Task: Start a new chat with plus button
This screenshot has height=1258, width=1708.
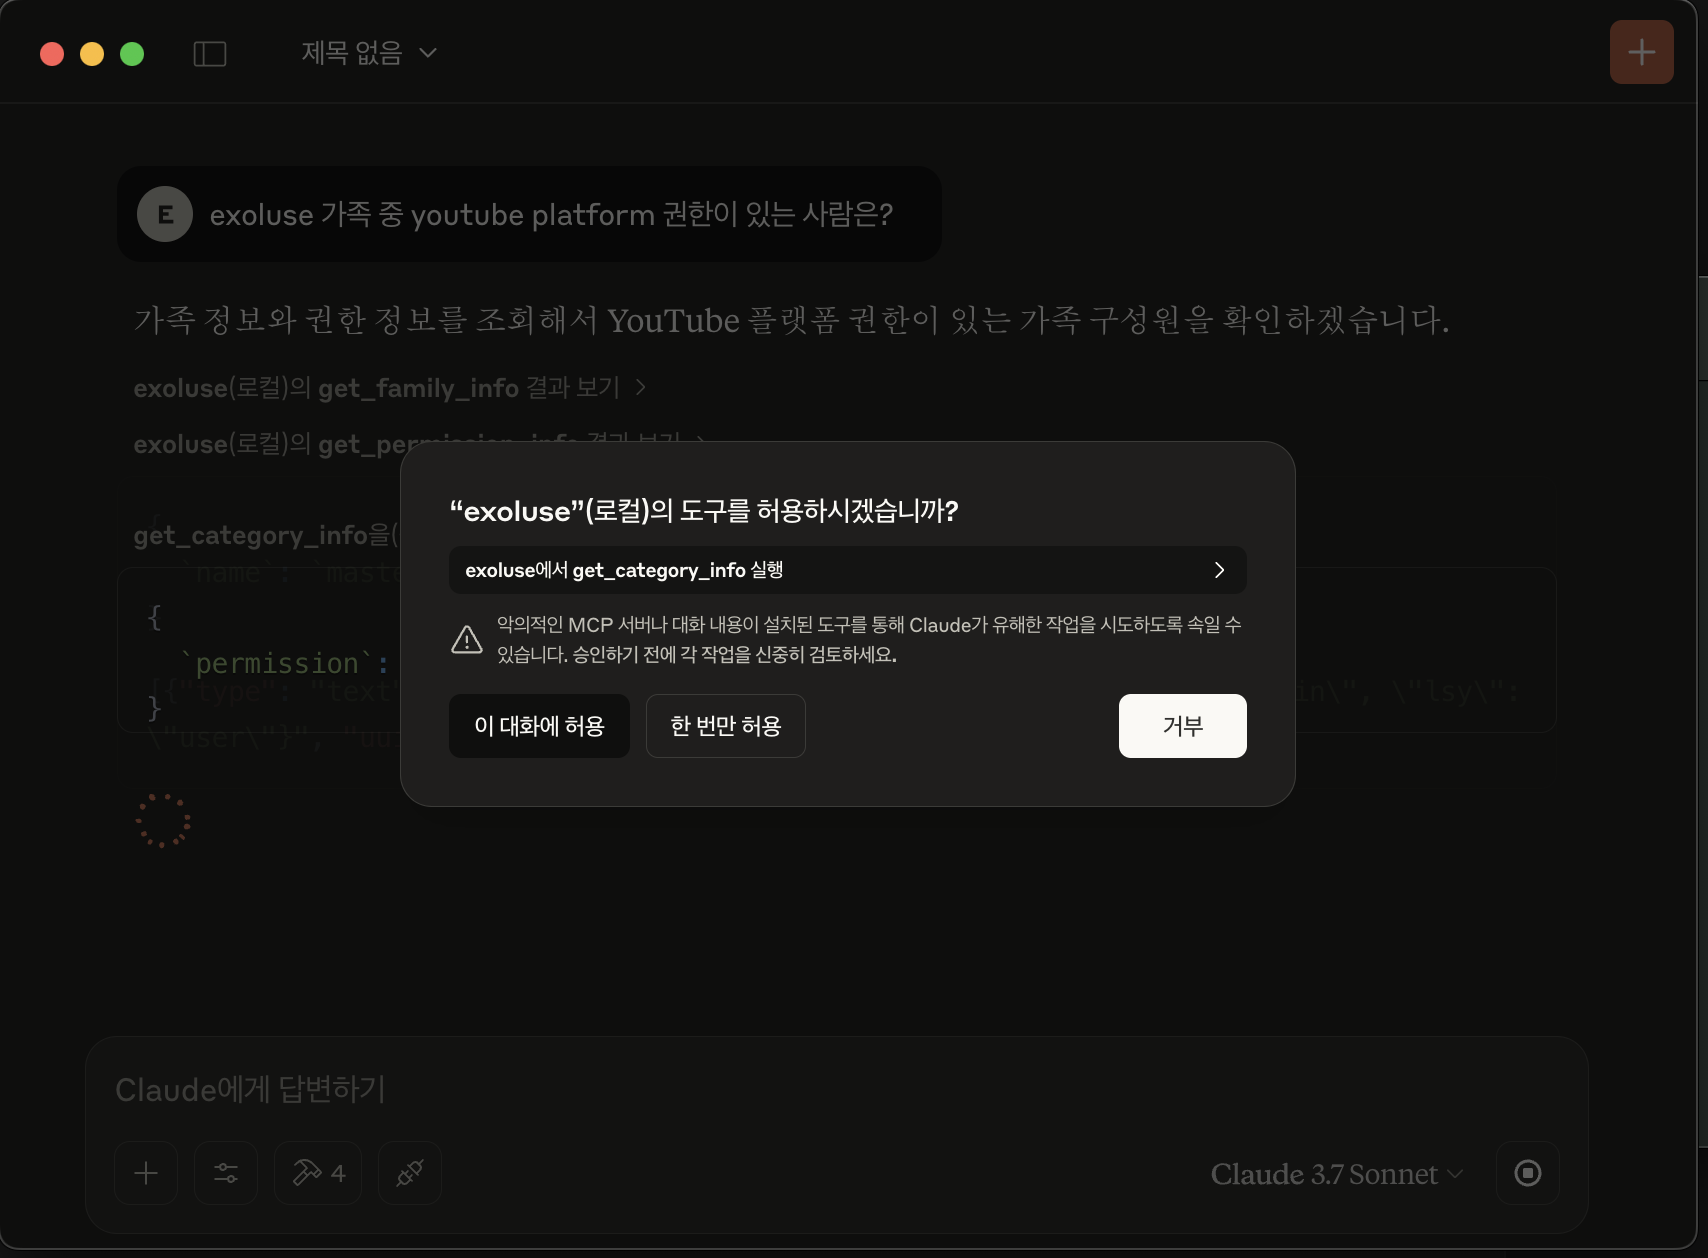Action: pyautogui.click(x=1641, y=52)
